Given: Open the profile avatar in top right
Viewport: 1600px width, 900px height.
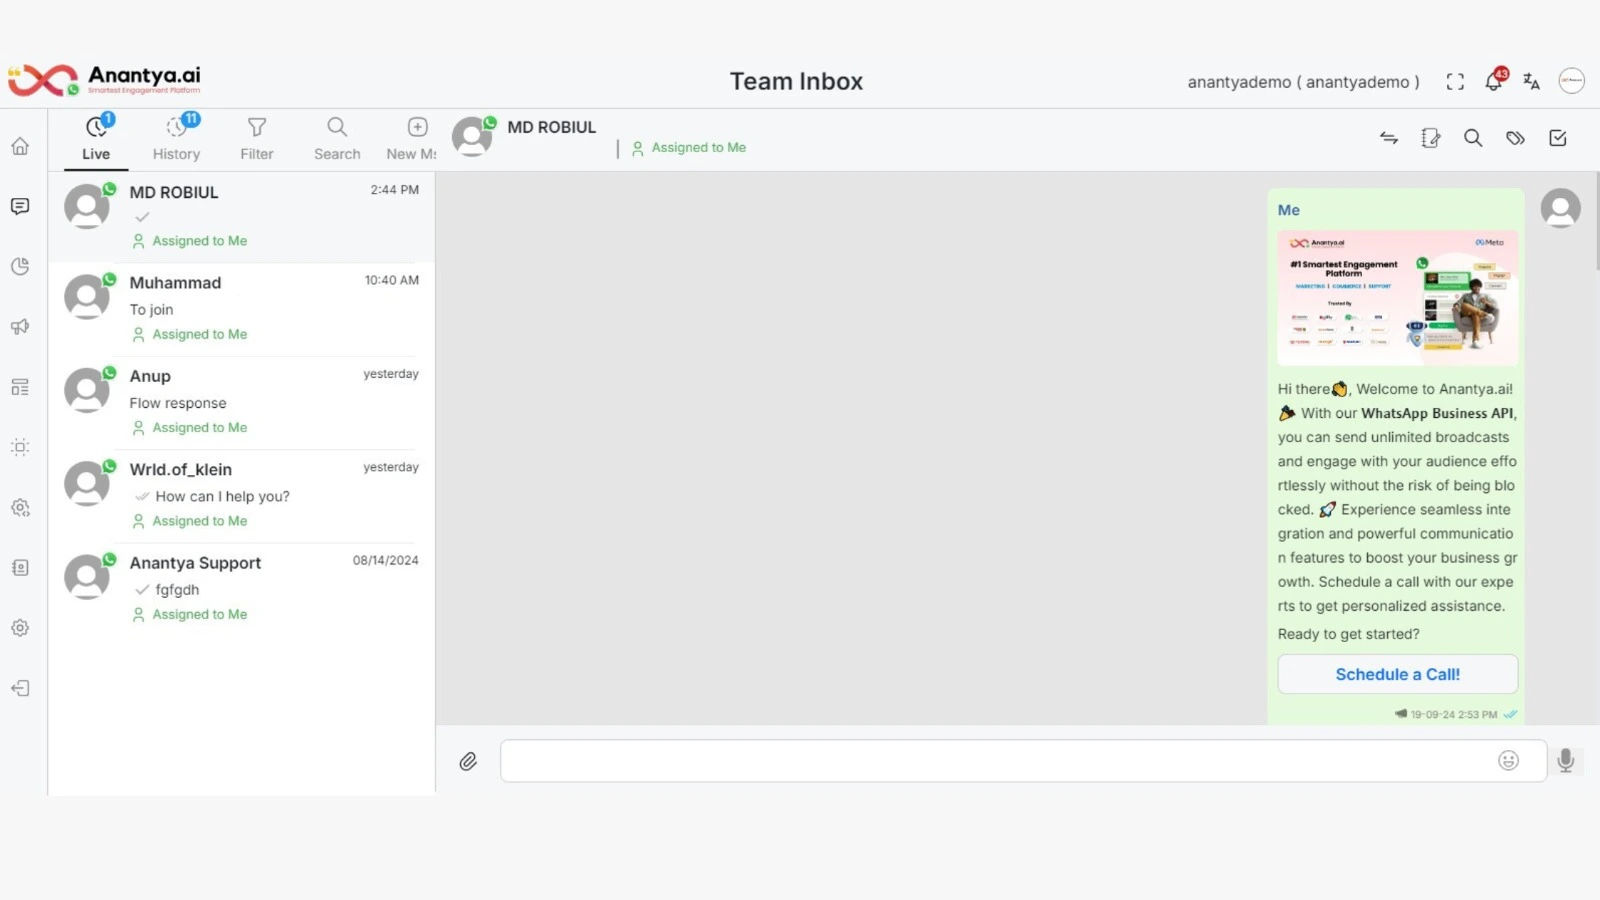Looking at the screenshot, I should 1572,81.
